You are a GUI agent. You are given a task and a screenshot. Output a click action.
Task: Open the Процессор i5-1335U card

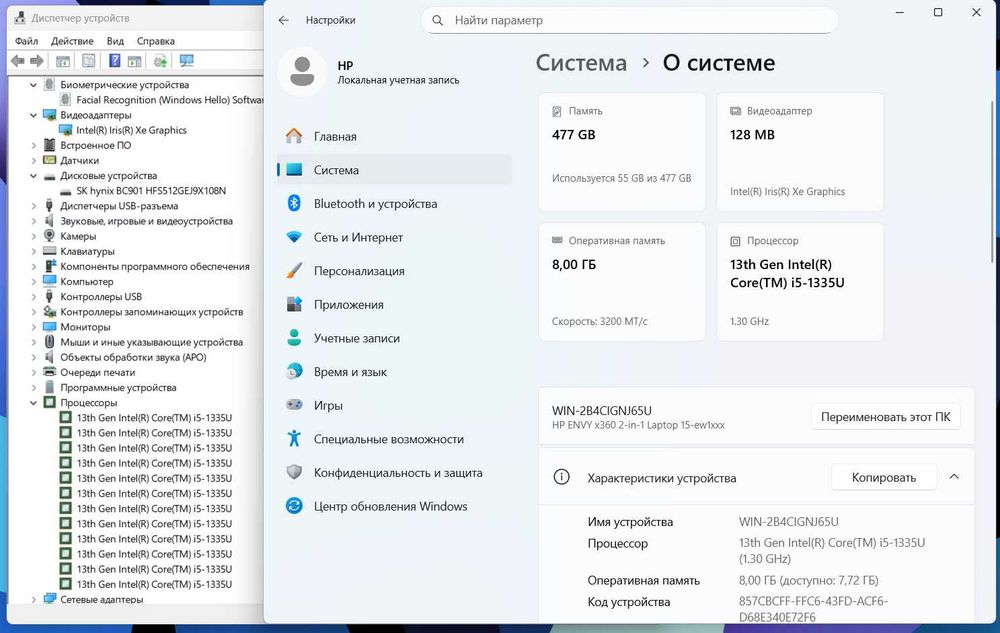point(800,282)
